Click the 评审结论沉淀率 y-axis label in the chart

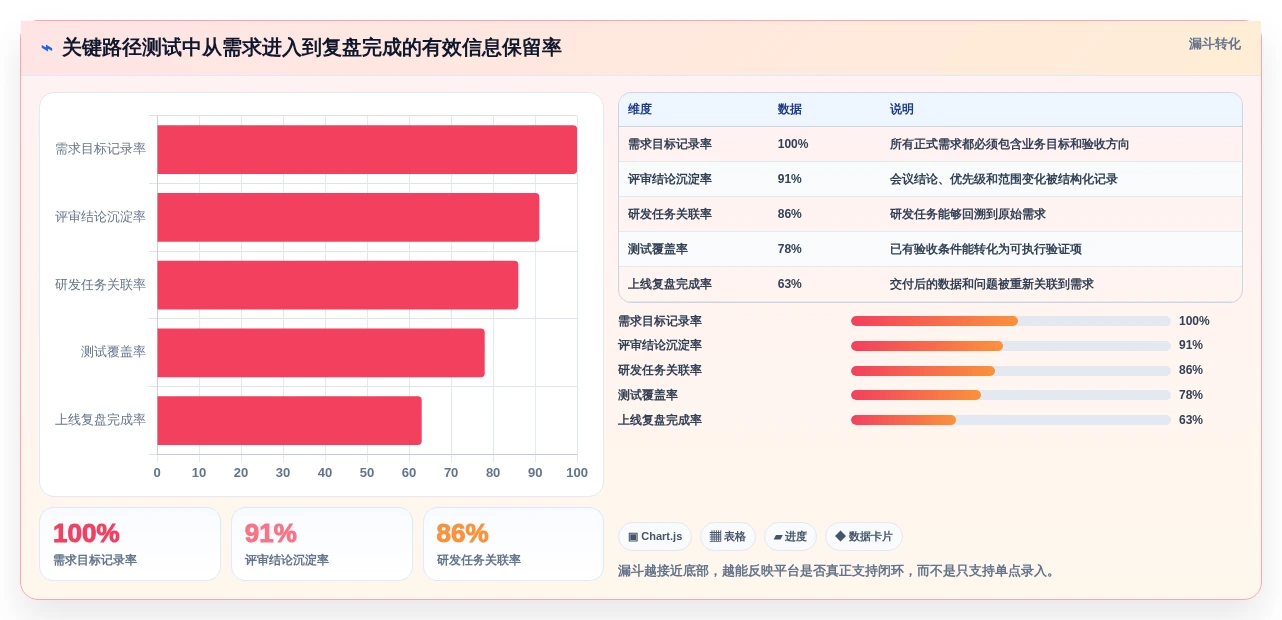[100, 217]
